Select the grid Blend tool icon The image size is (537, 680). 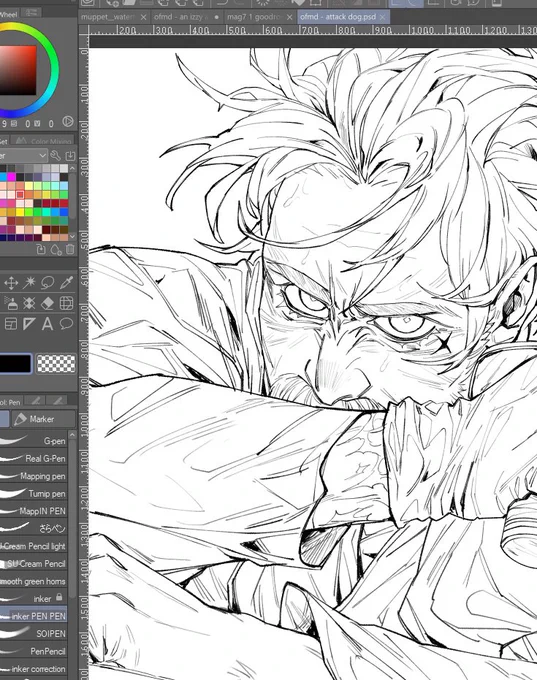pyautogui.click(x=66, y=303)
